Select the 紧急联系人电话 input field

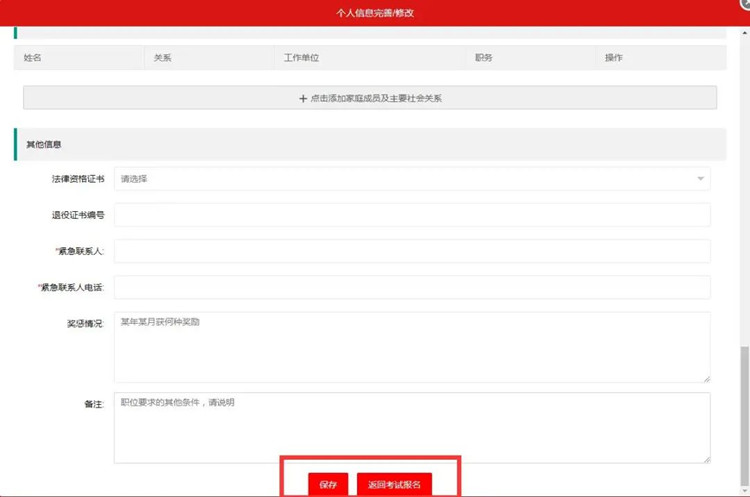coord(411,287)
